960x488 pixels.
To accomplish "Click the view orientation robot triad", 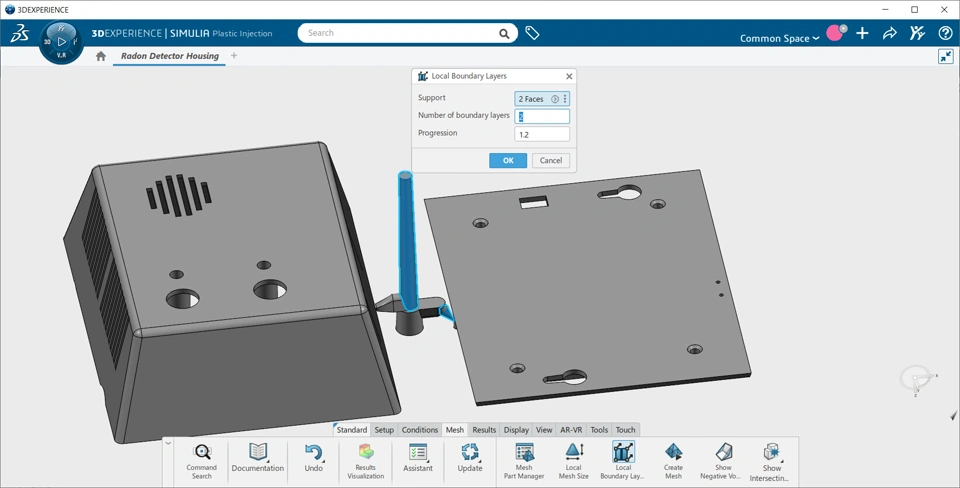I will [x=917, y=380].
